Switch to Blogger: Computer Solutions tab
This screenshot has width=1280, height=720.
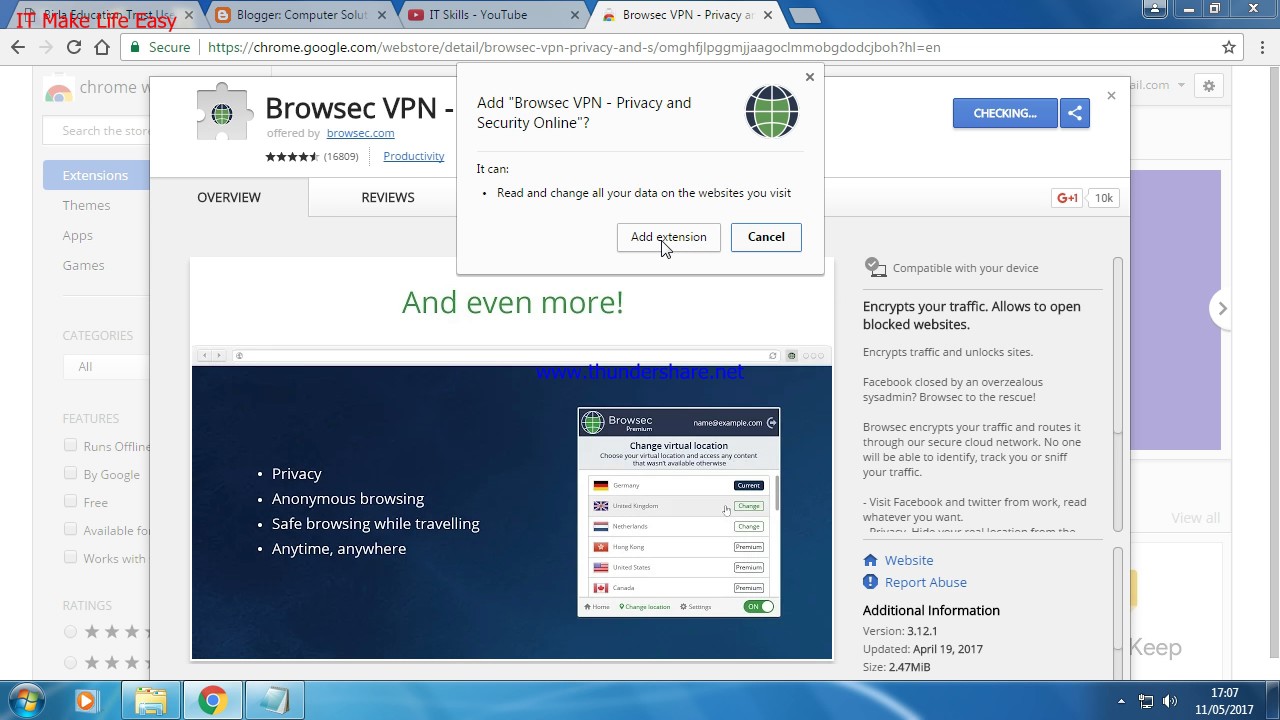pyautogui.click(x=301, y=15)
